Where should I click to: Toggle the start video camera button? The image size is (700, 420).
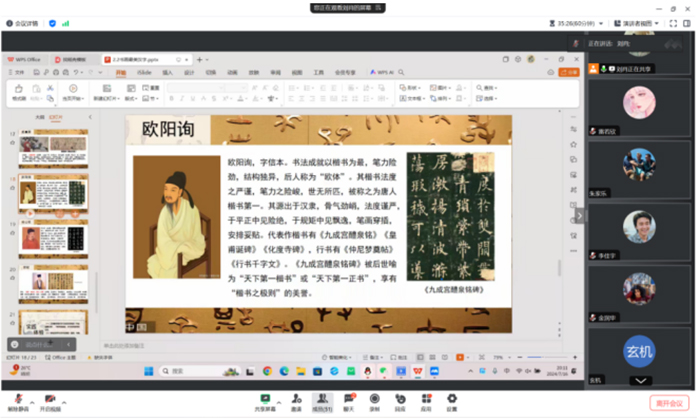[50, 402]
